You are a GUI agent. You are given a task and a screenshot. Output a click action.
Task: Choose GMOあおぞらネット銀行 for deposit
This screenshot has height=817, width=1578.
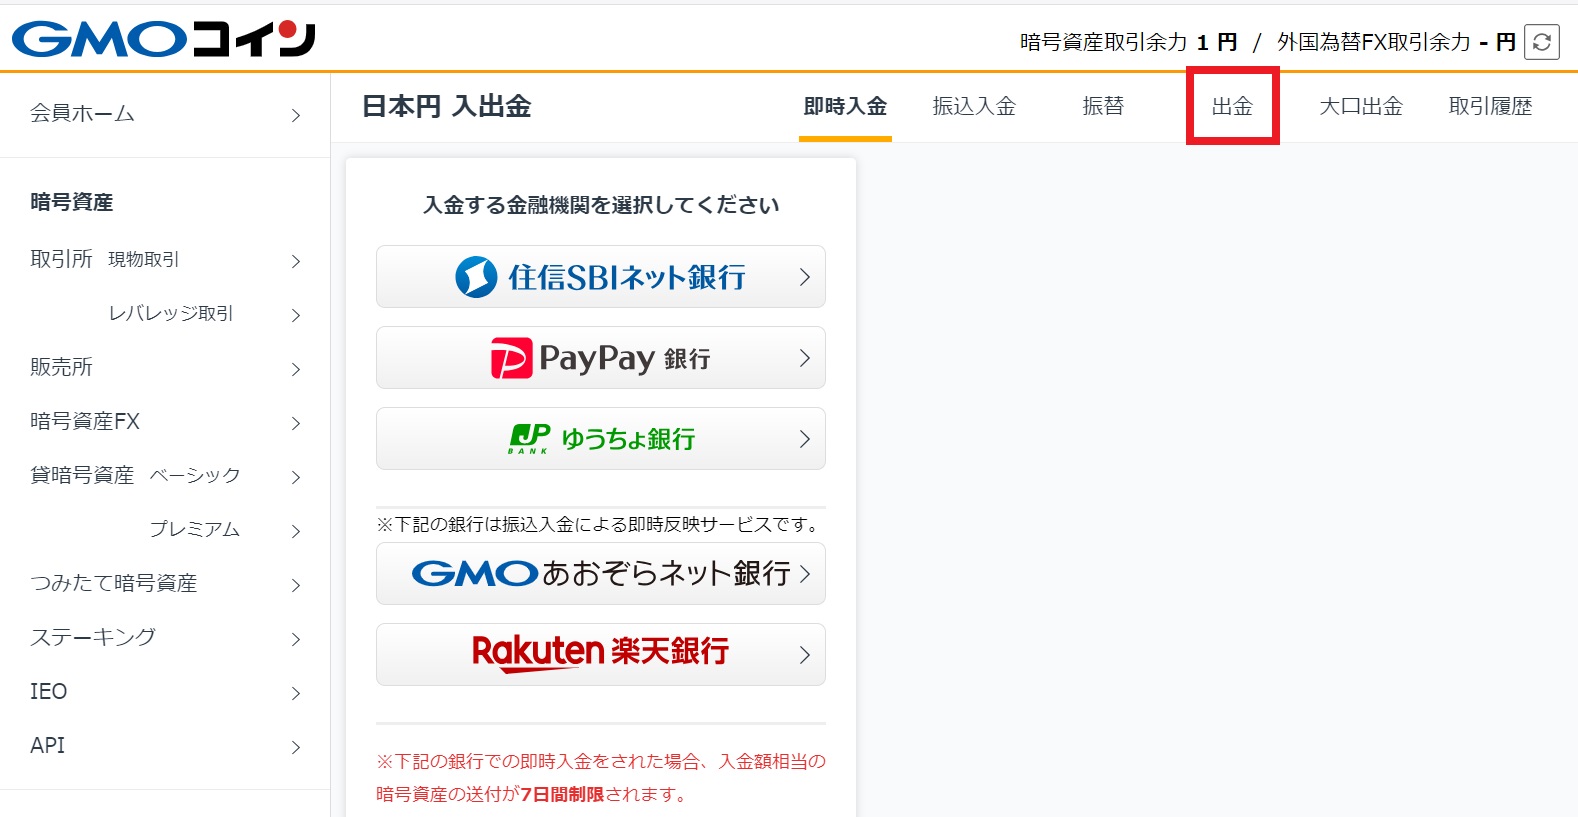601,573
